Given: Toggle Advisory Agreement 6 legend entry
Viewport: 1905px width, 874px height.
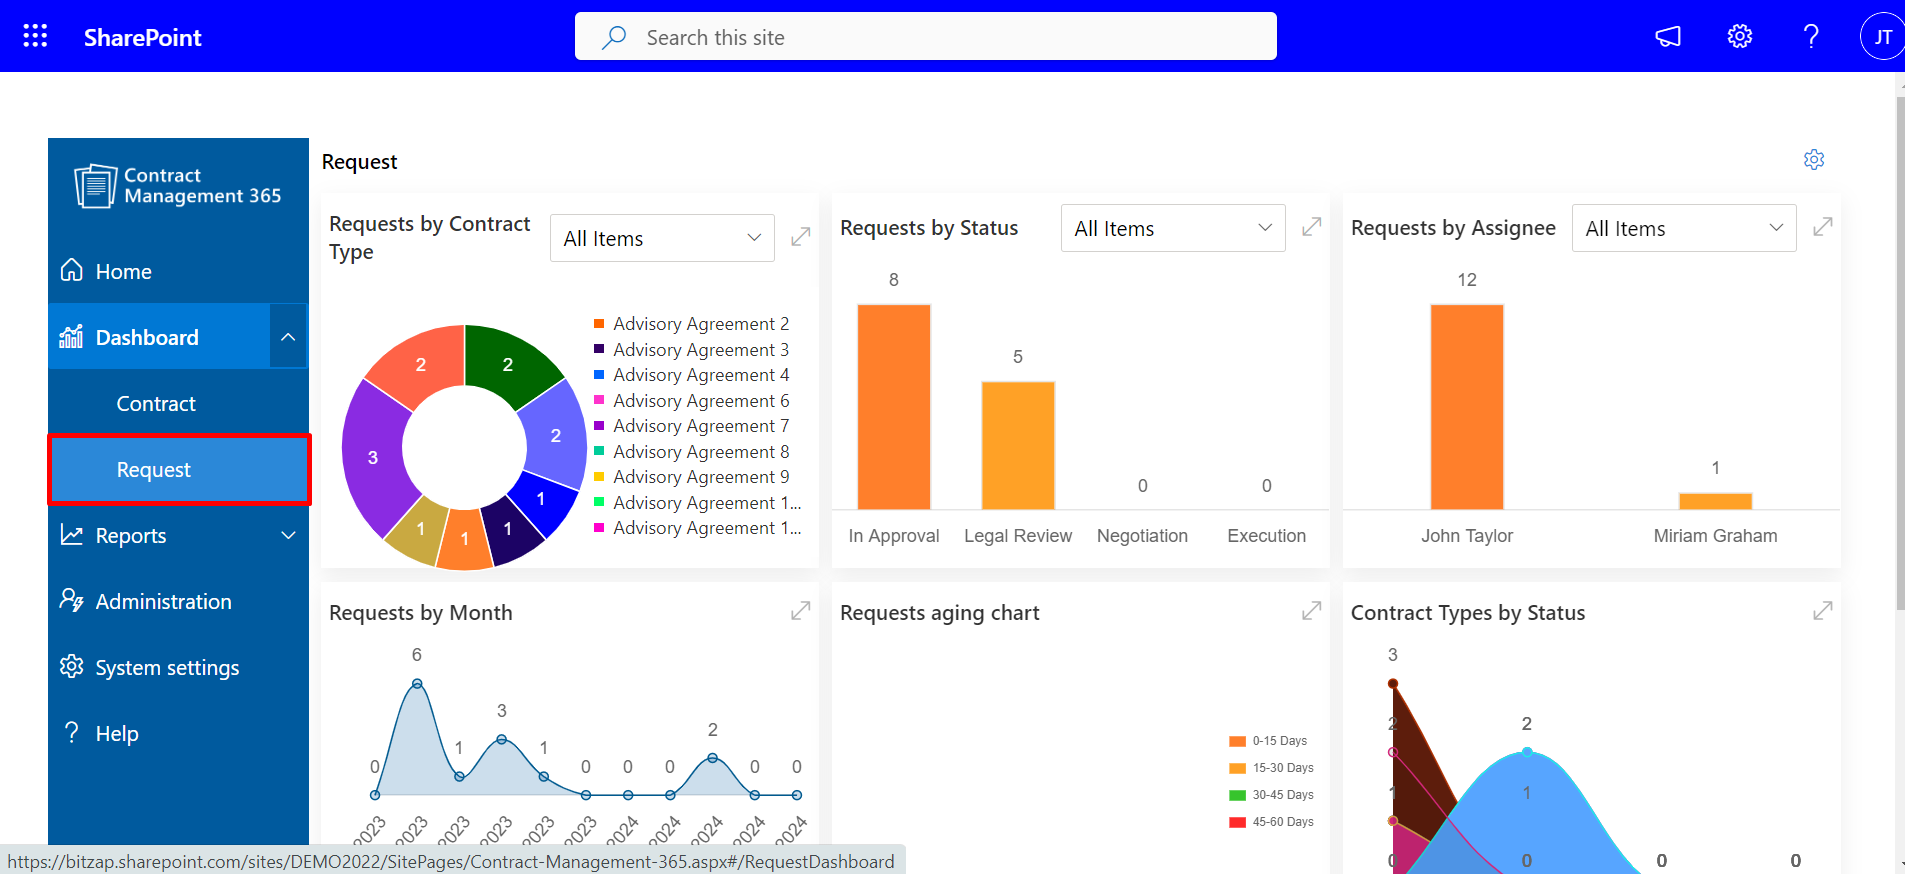Looking at the screenshot, I should coord(692,400).
